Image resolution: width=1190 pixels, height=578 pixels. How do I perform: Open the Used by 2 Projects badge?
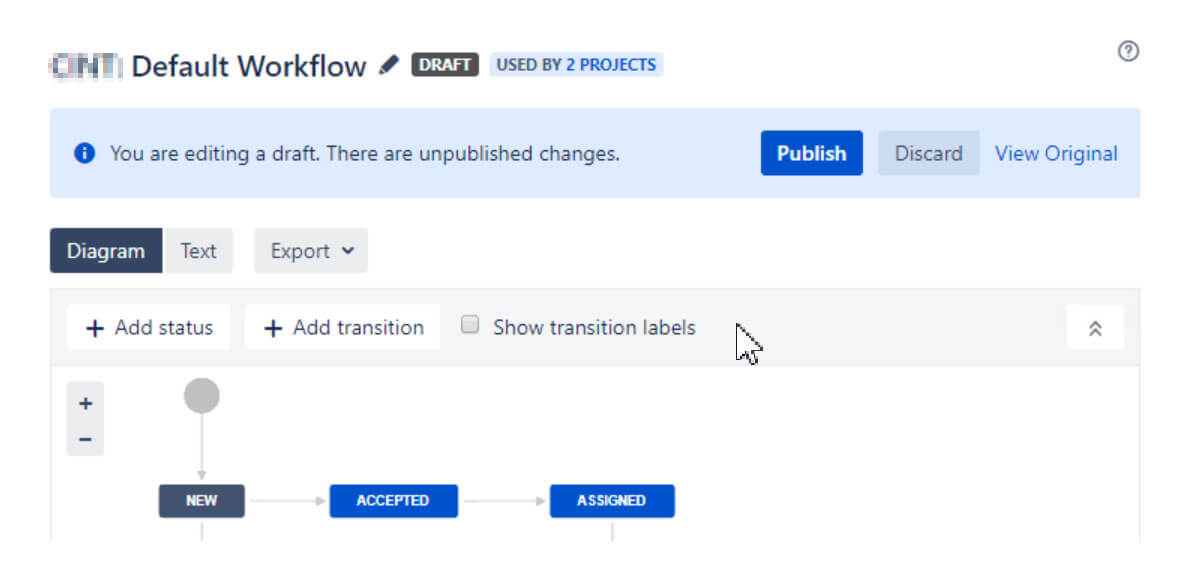click(576, 65)
